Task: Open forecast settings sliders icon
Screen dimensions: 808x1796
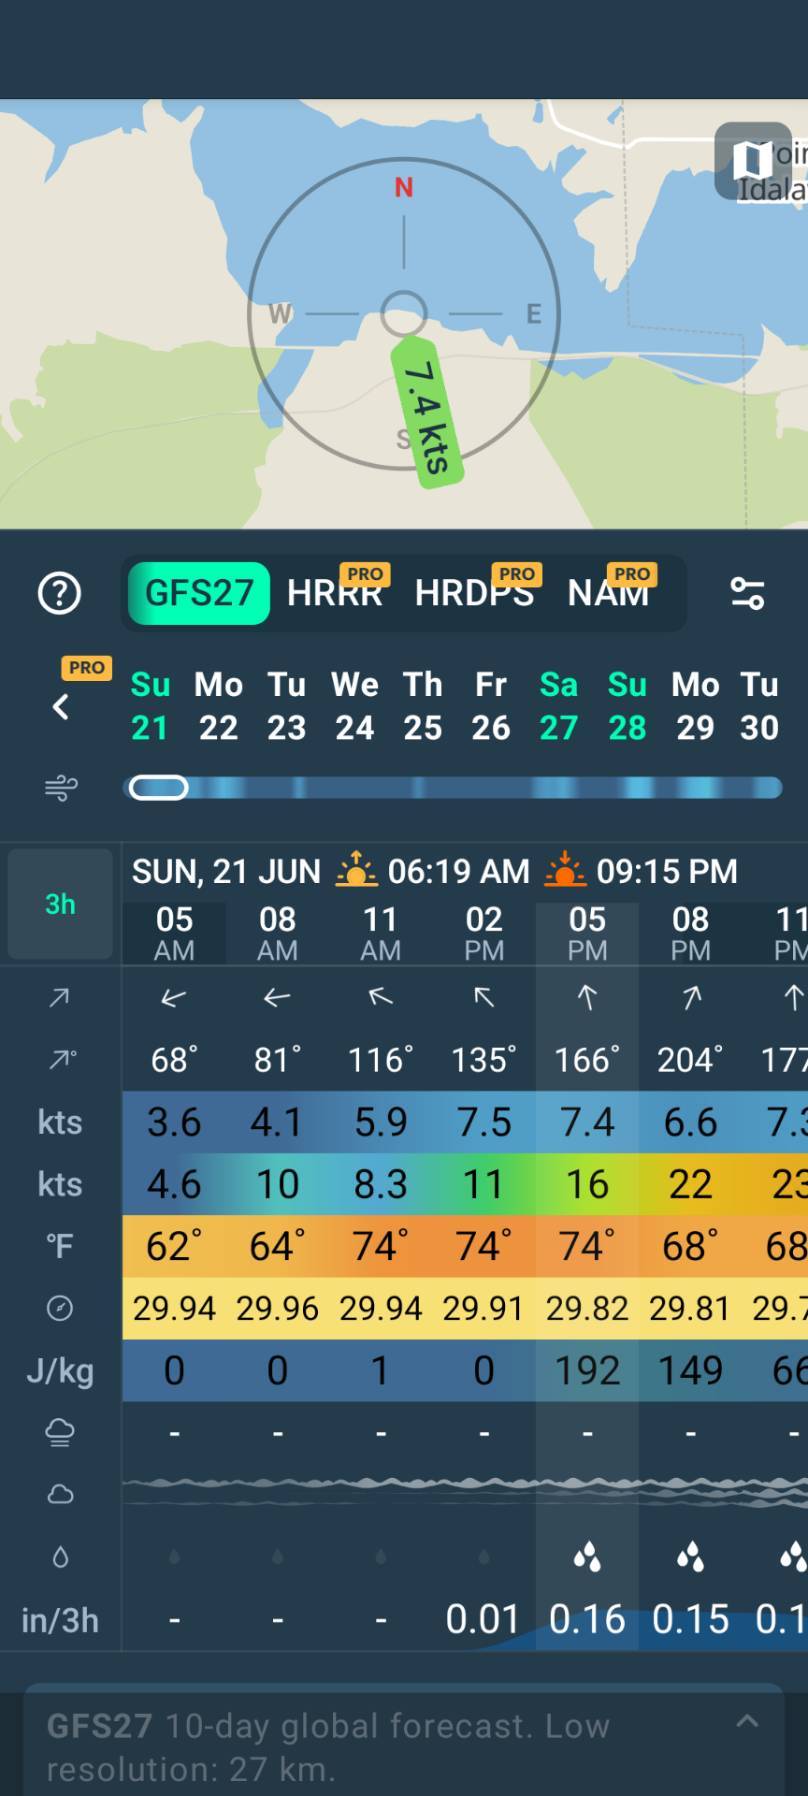Action: pos(747,593)
